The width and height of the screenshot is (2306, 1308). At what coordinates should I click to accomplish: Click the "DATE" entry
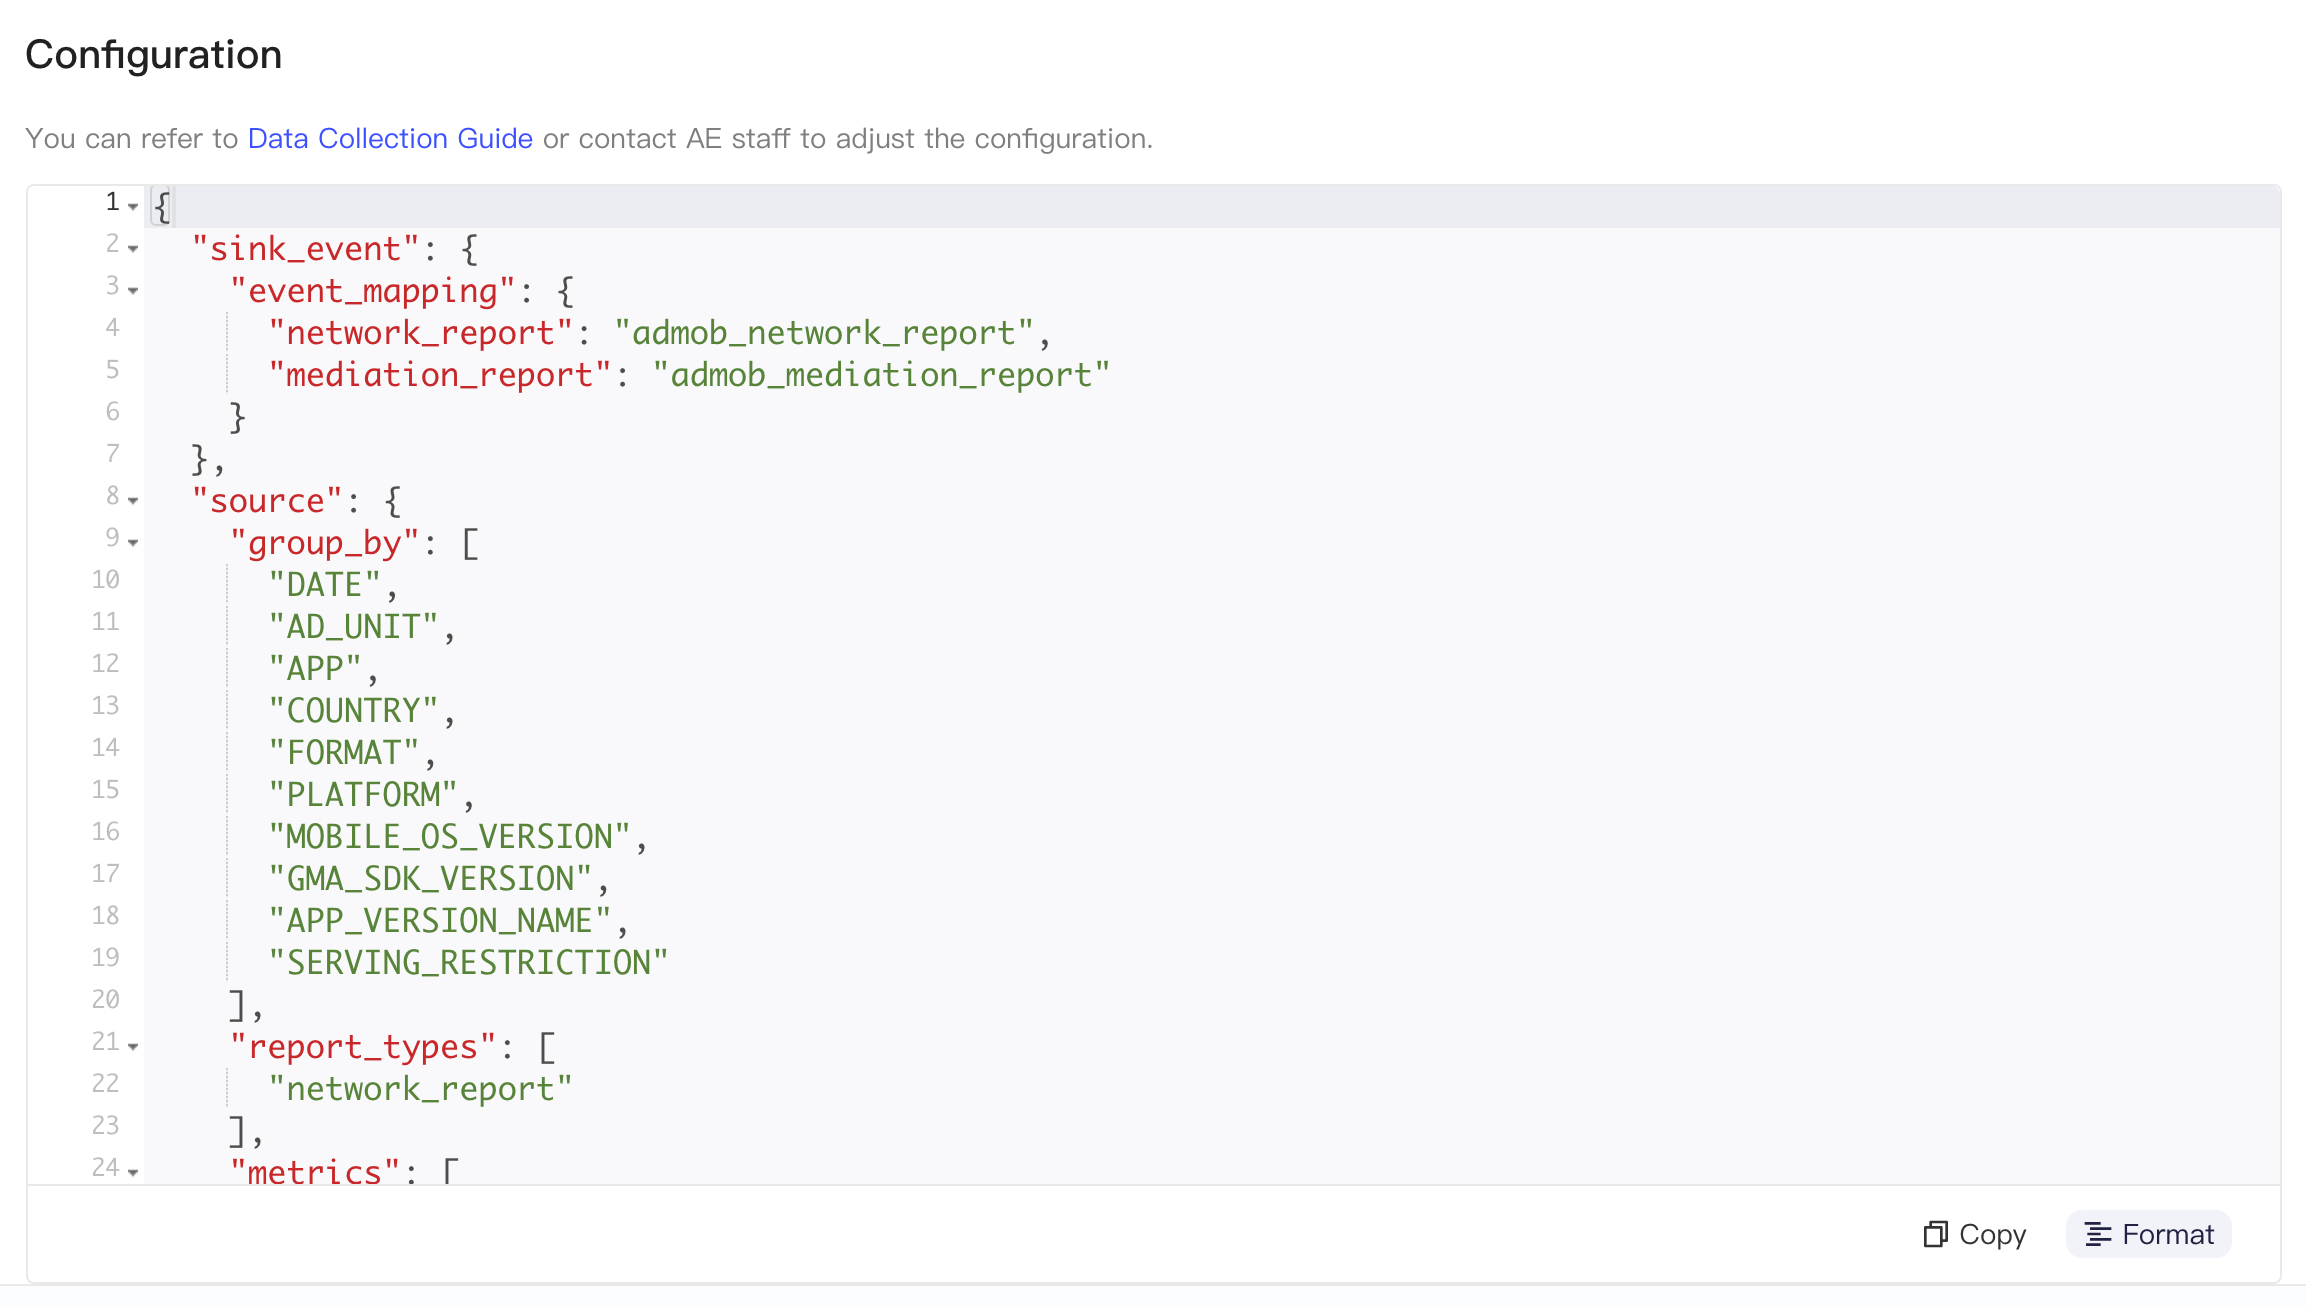(x=324, y=585)
